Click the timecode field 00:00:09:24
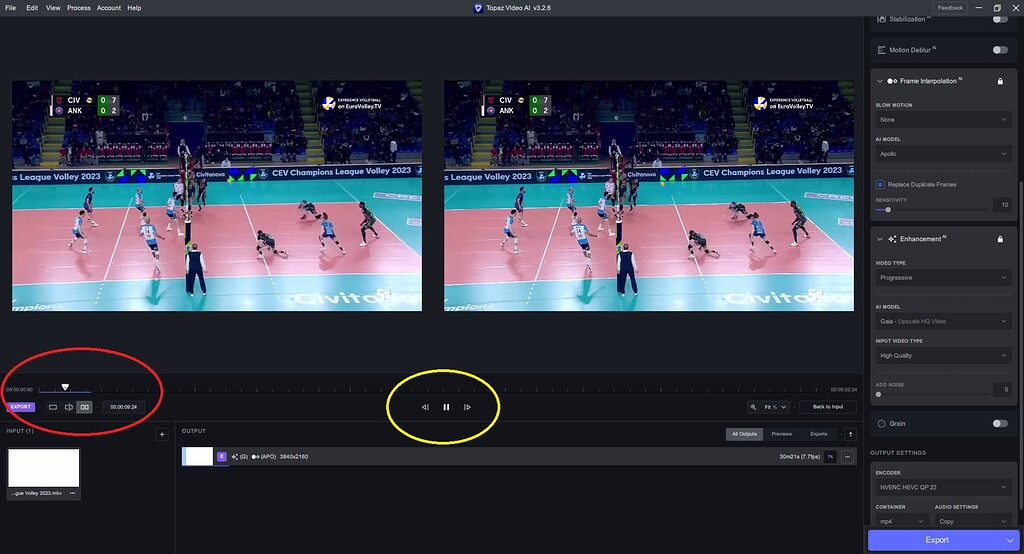This screenshot has height=554, width=1024. 123,407
